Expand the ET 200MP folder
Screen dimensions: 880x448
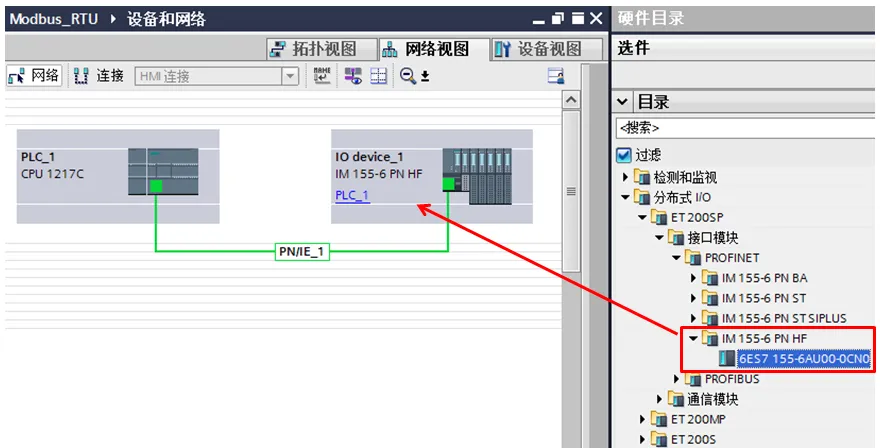click(x=643, y=419)
